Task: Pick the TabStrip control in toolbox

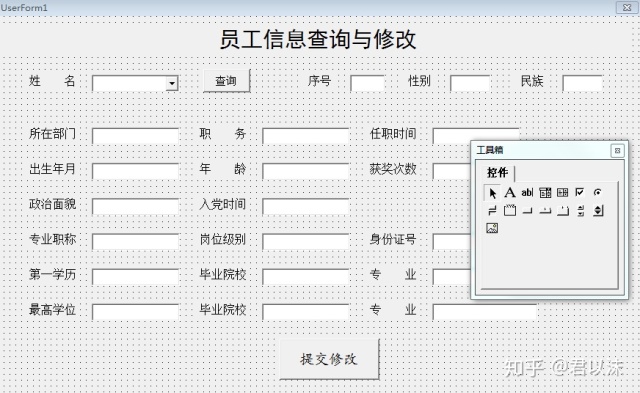Action: point(545,211)
